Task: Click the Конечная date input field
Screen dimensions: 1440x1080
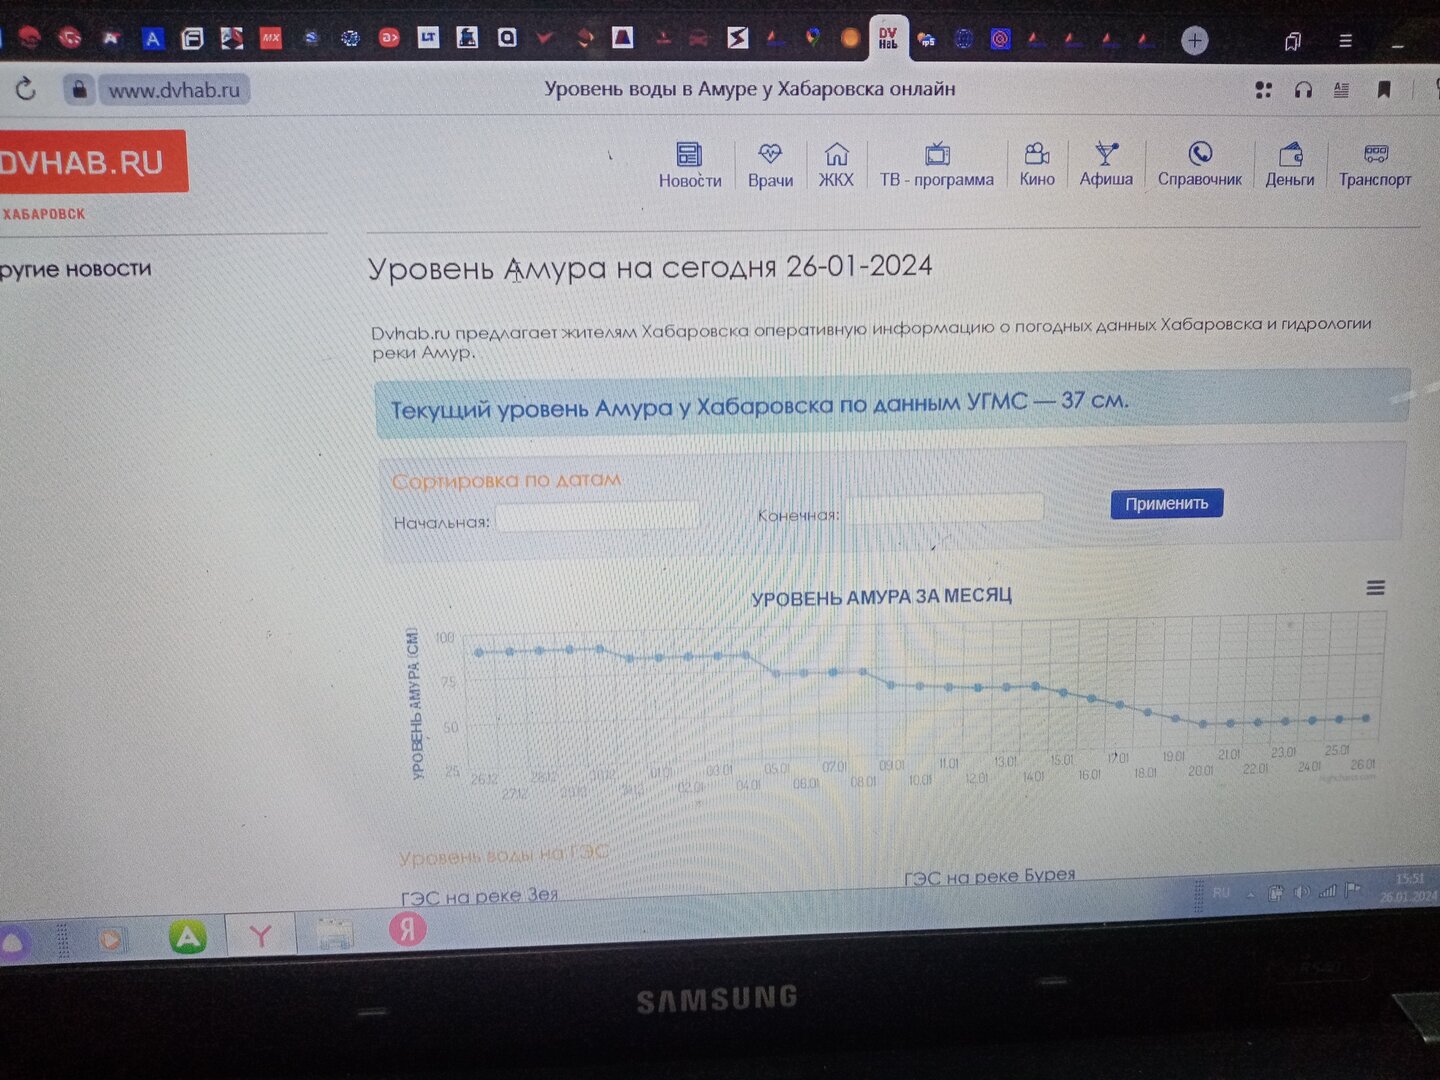Action: coord(945,510)
